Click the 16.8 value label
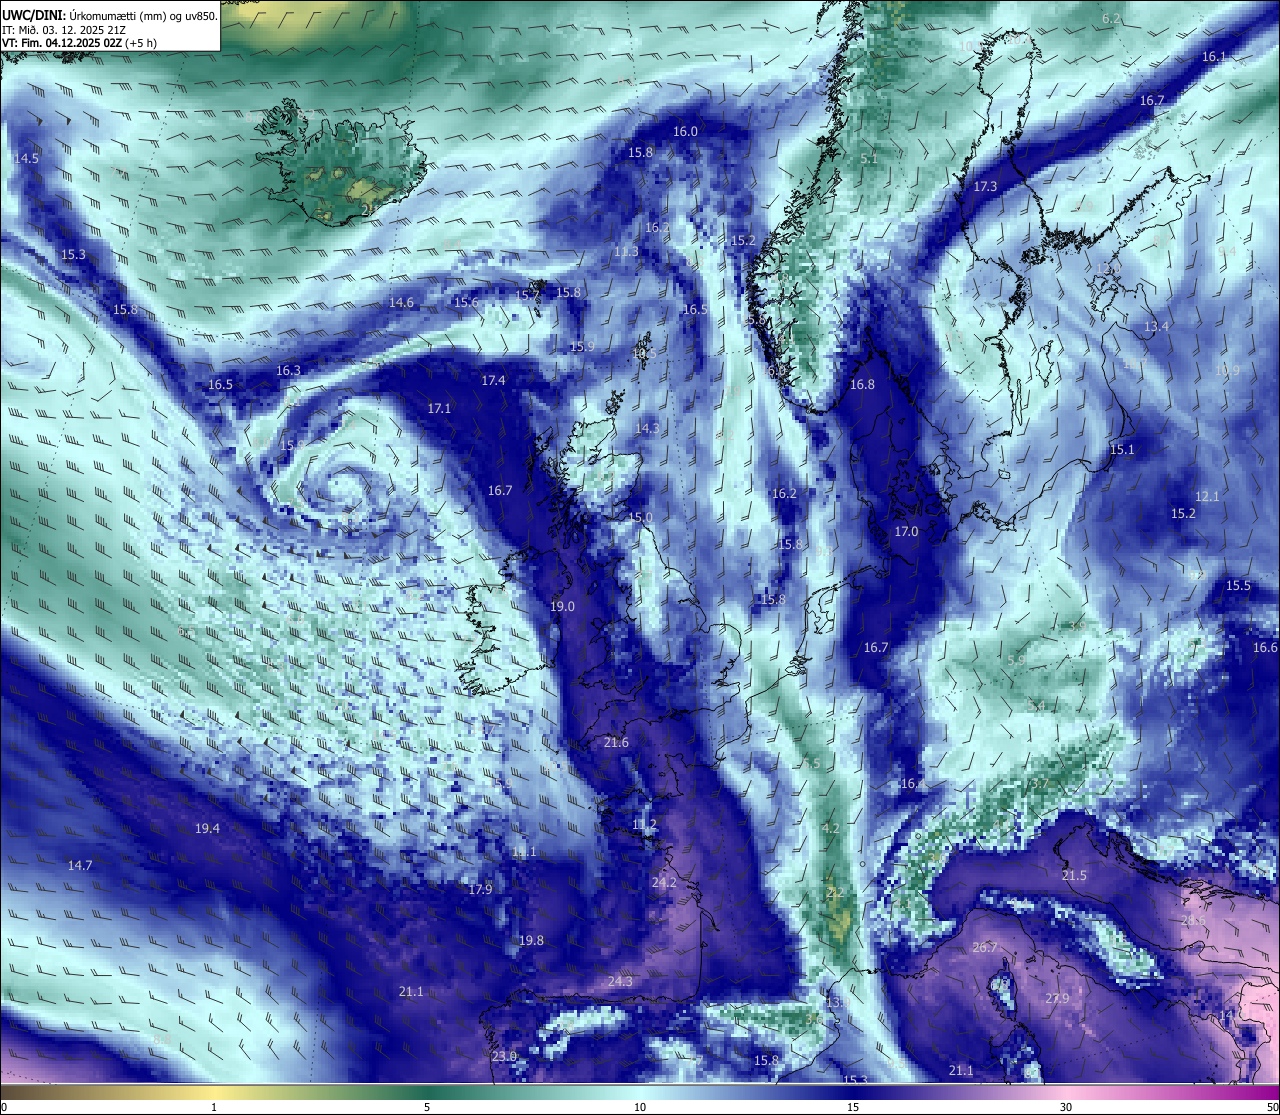This screenshot has width=1280, height=1115. (x=862, y=384)
